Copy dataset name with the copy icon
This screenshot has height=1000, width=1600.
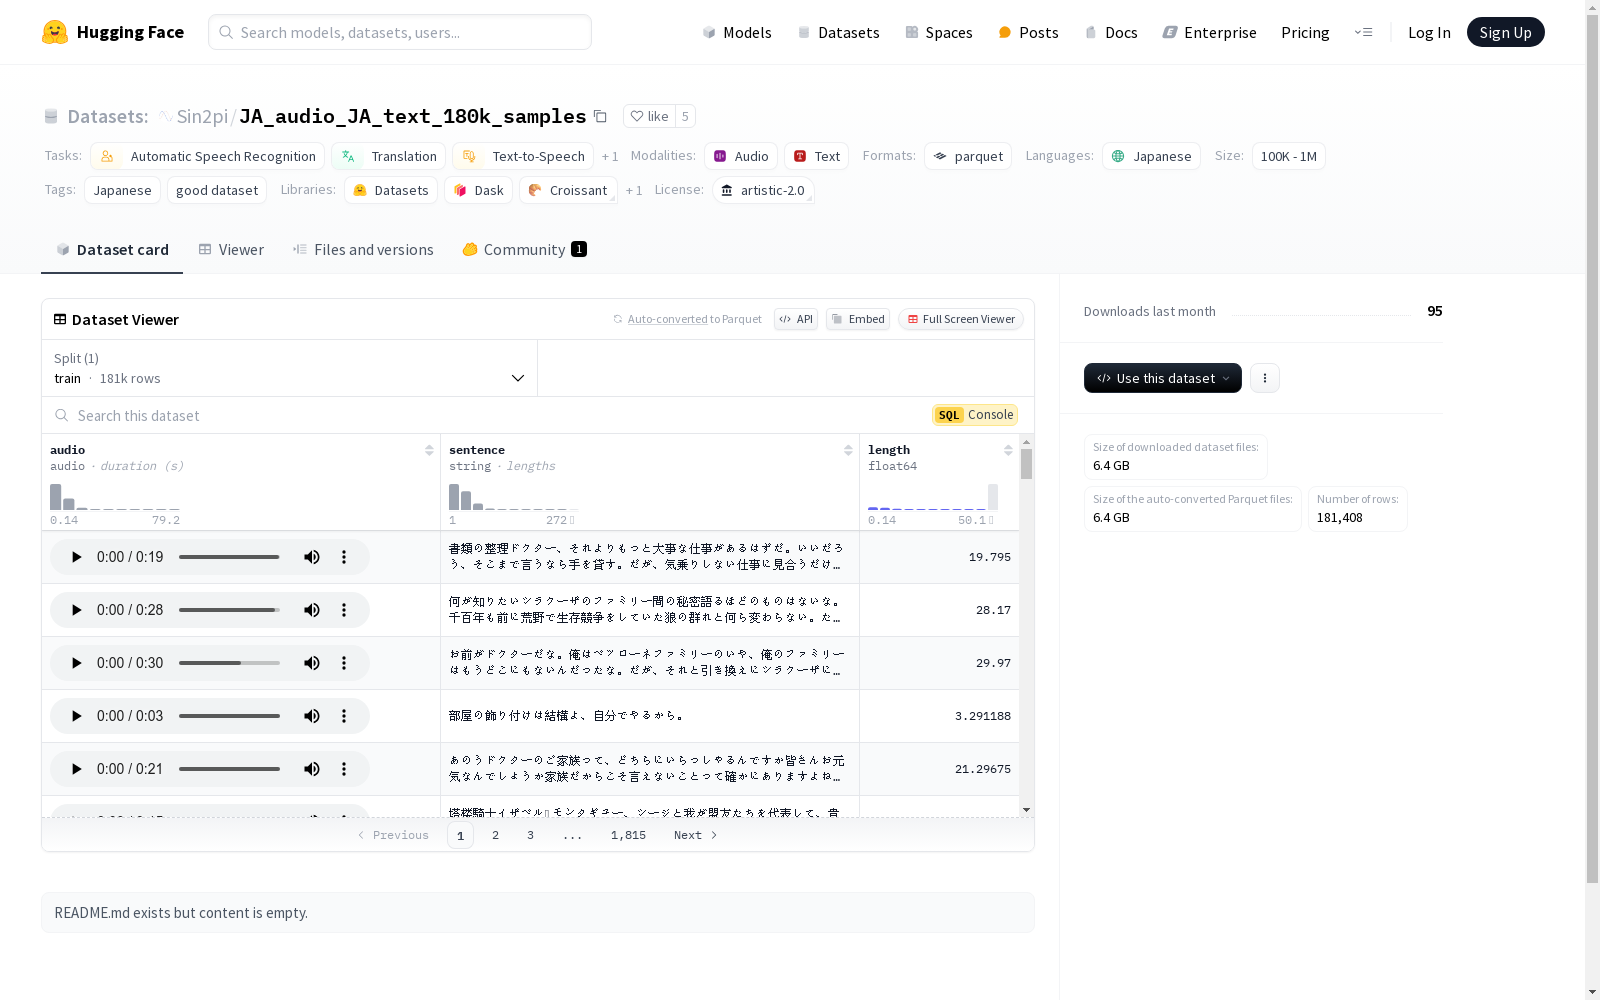coord(600,116)
